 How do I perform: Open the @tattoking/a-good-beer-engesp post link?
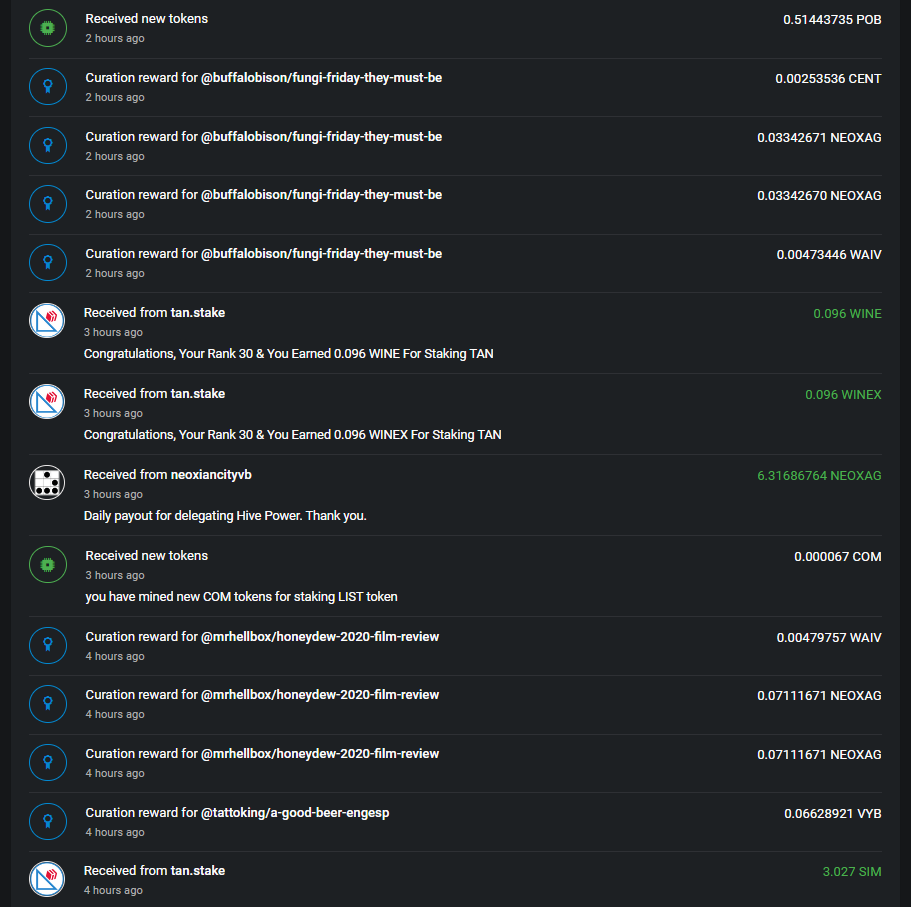click(x=295, y=813)
